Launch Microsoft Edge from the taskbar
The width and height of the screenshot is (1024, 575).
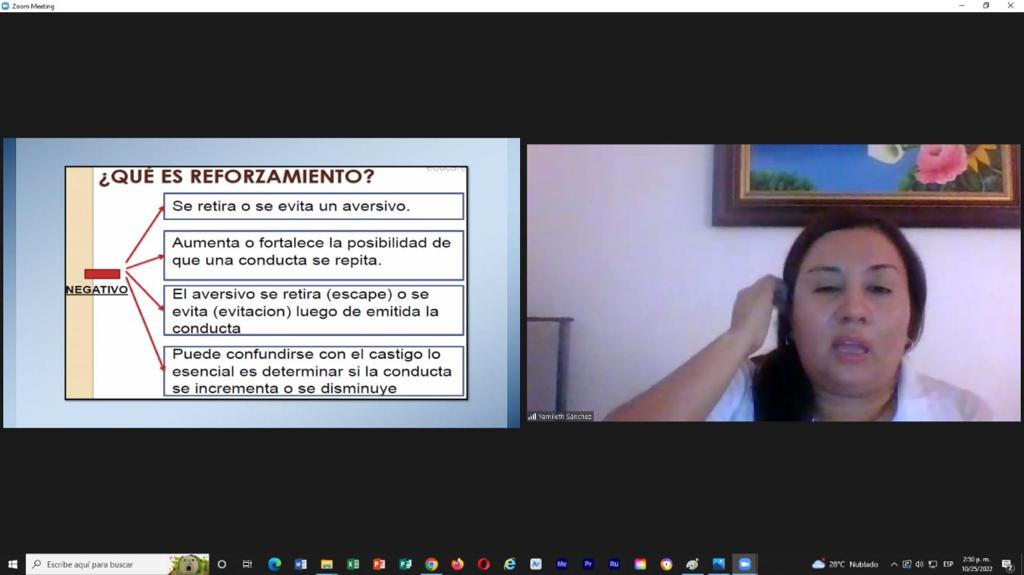[x=274, y=564]
